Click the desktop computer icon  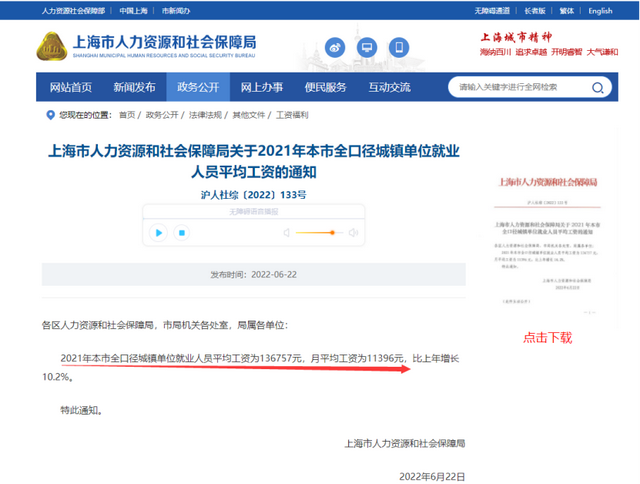tap(367, 47)
